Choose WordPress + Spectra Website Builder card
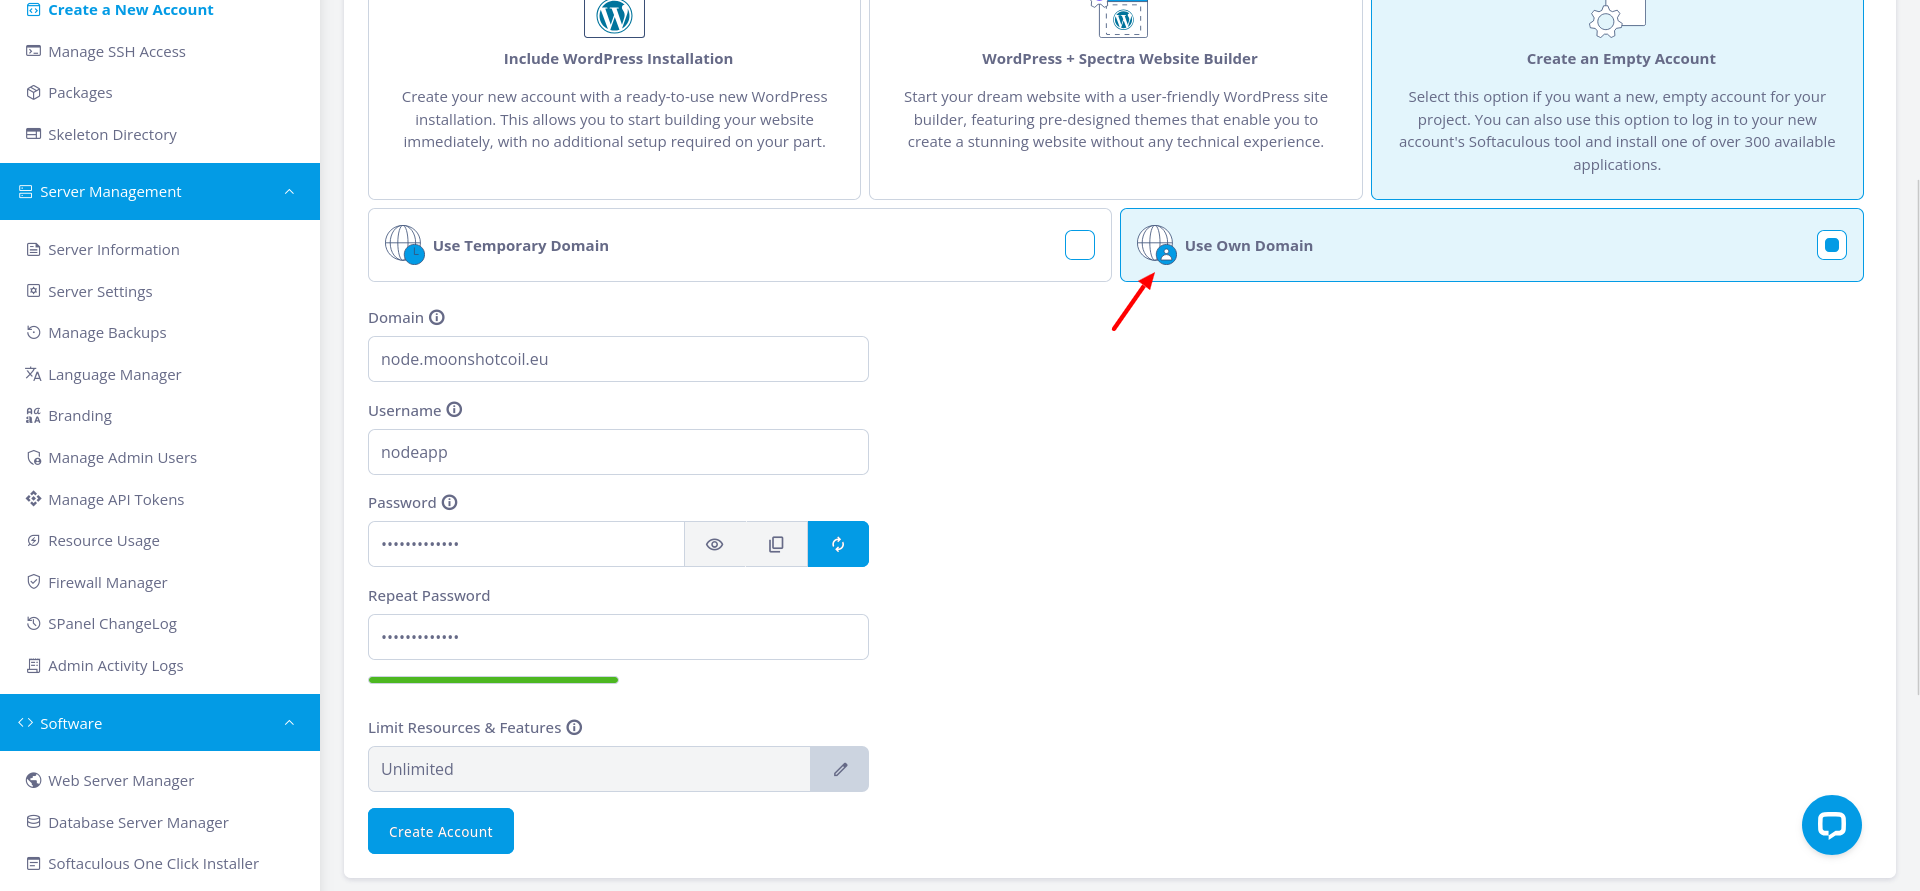1920x891 pixels. [1116, 98]
